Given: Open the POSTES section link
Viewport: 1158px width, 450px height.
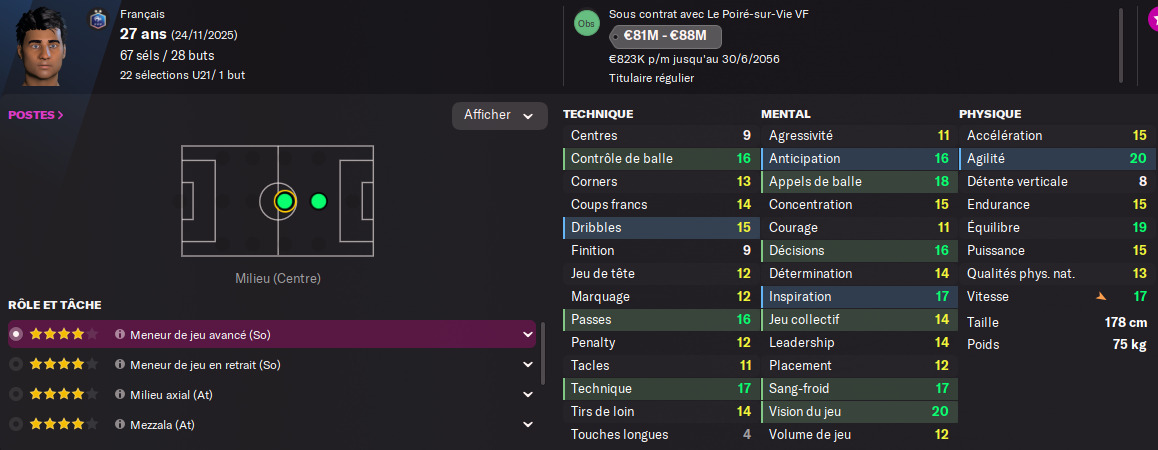Looking at the screenshot, I should click(36, 115).
